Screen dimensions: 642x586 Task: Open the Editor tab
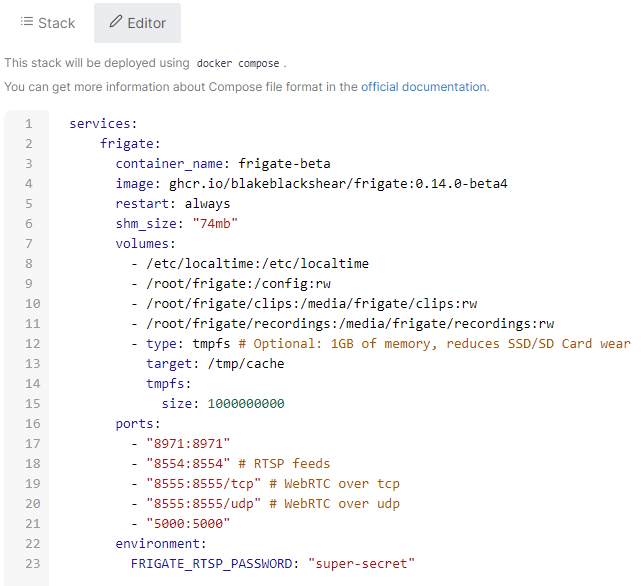click(x=137, y=23)
